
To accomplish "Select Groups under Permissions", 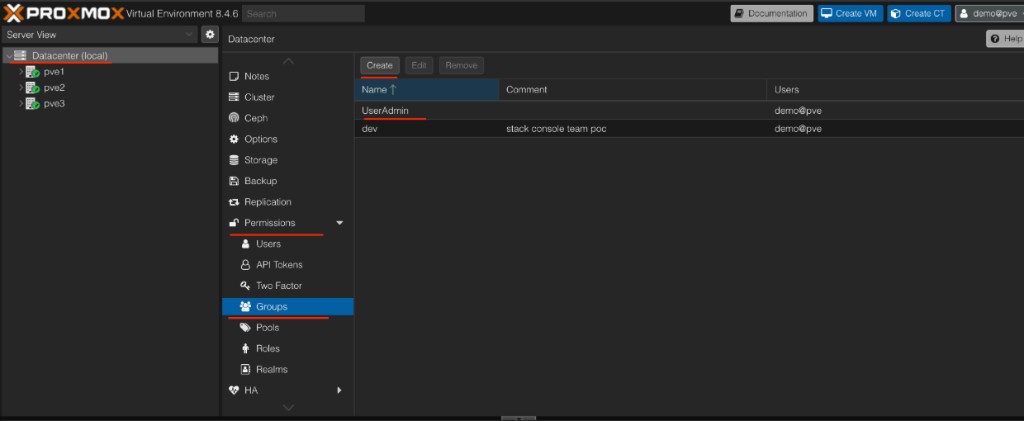I will coord(287,307).
